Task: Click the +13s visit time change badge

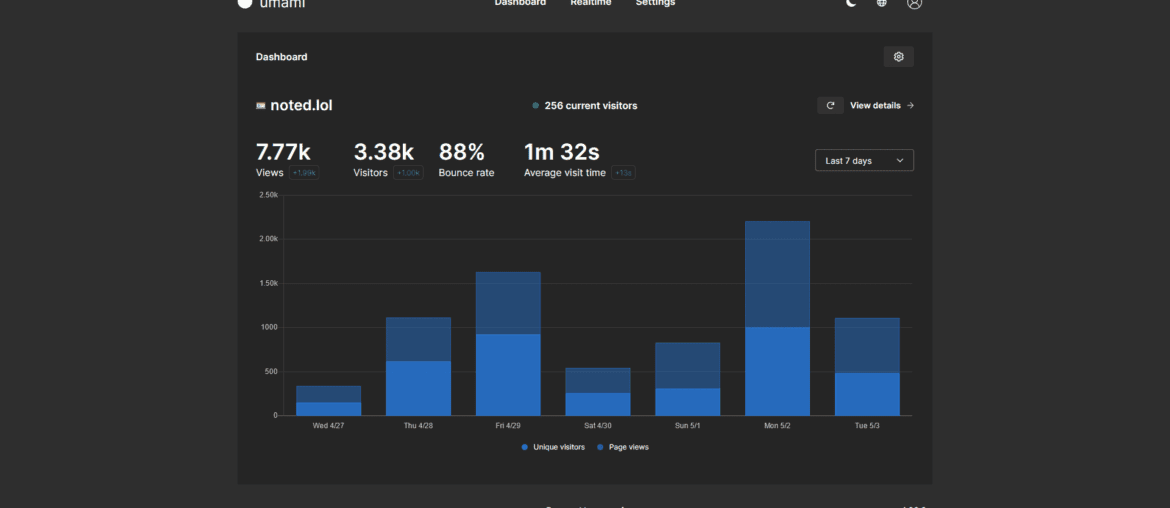Action: (623, 173)
